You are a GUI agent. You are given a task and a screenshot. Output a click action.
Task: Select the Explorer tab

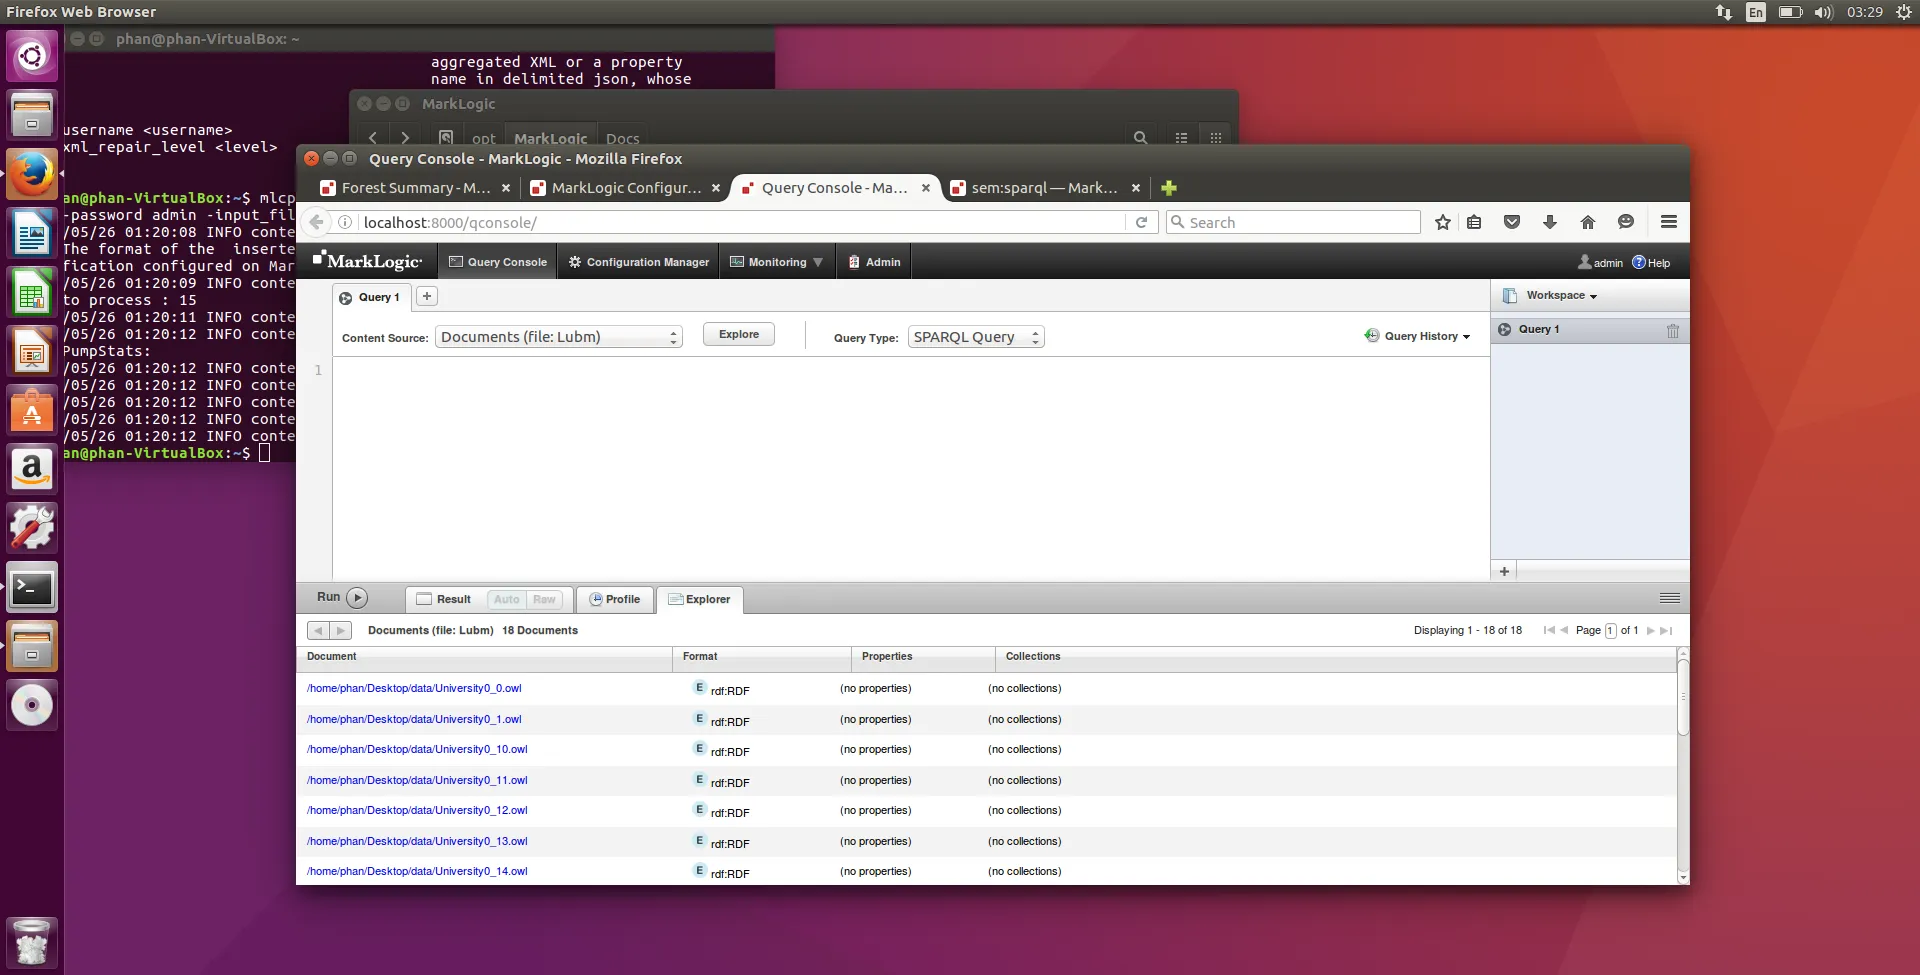(x=699, y=599)
